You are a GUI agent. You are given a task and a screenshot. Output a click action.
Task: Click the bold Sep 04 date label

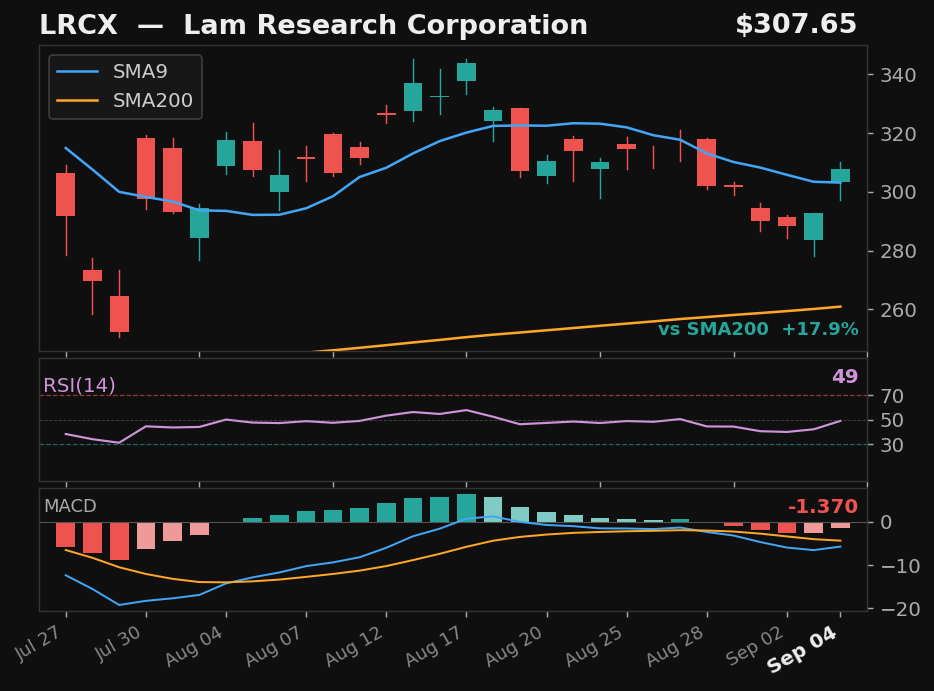(x=802, y=649)
